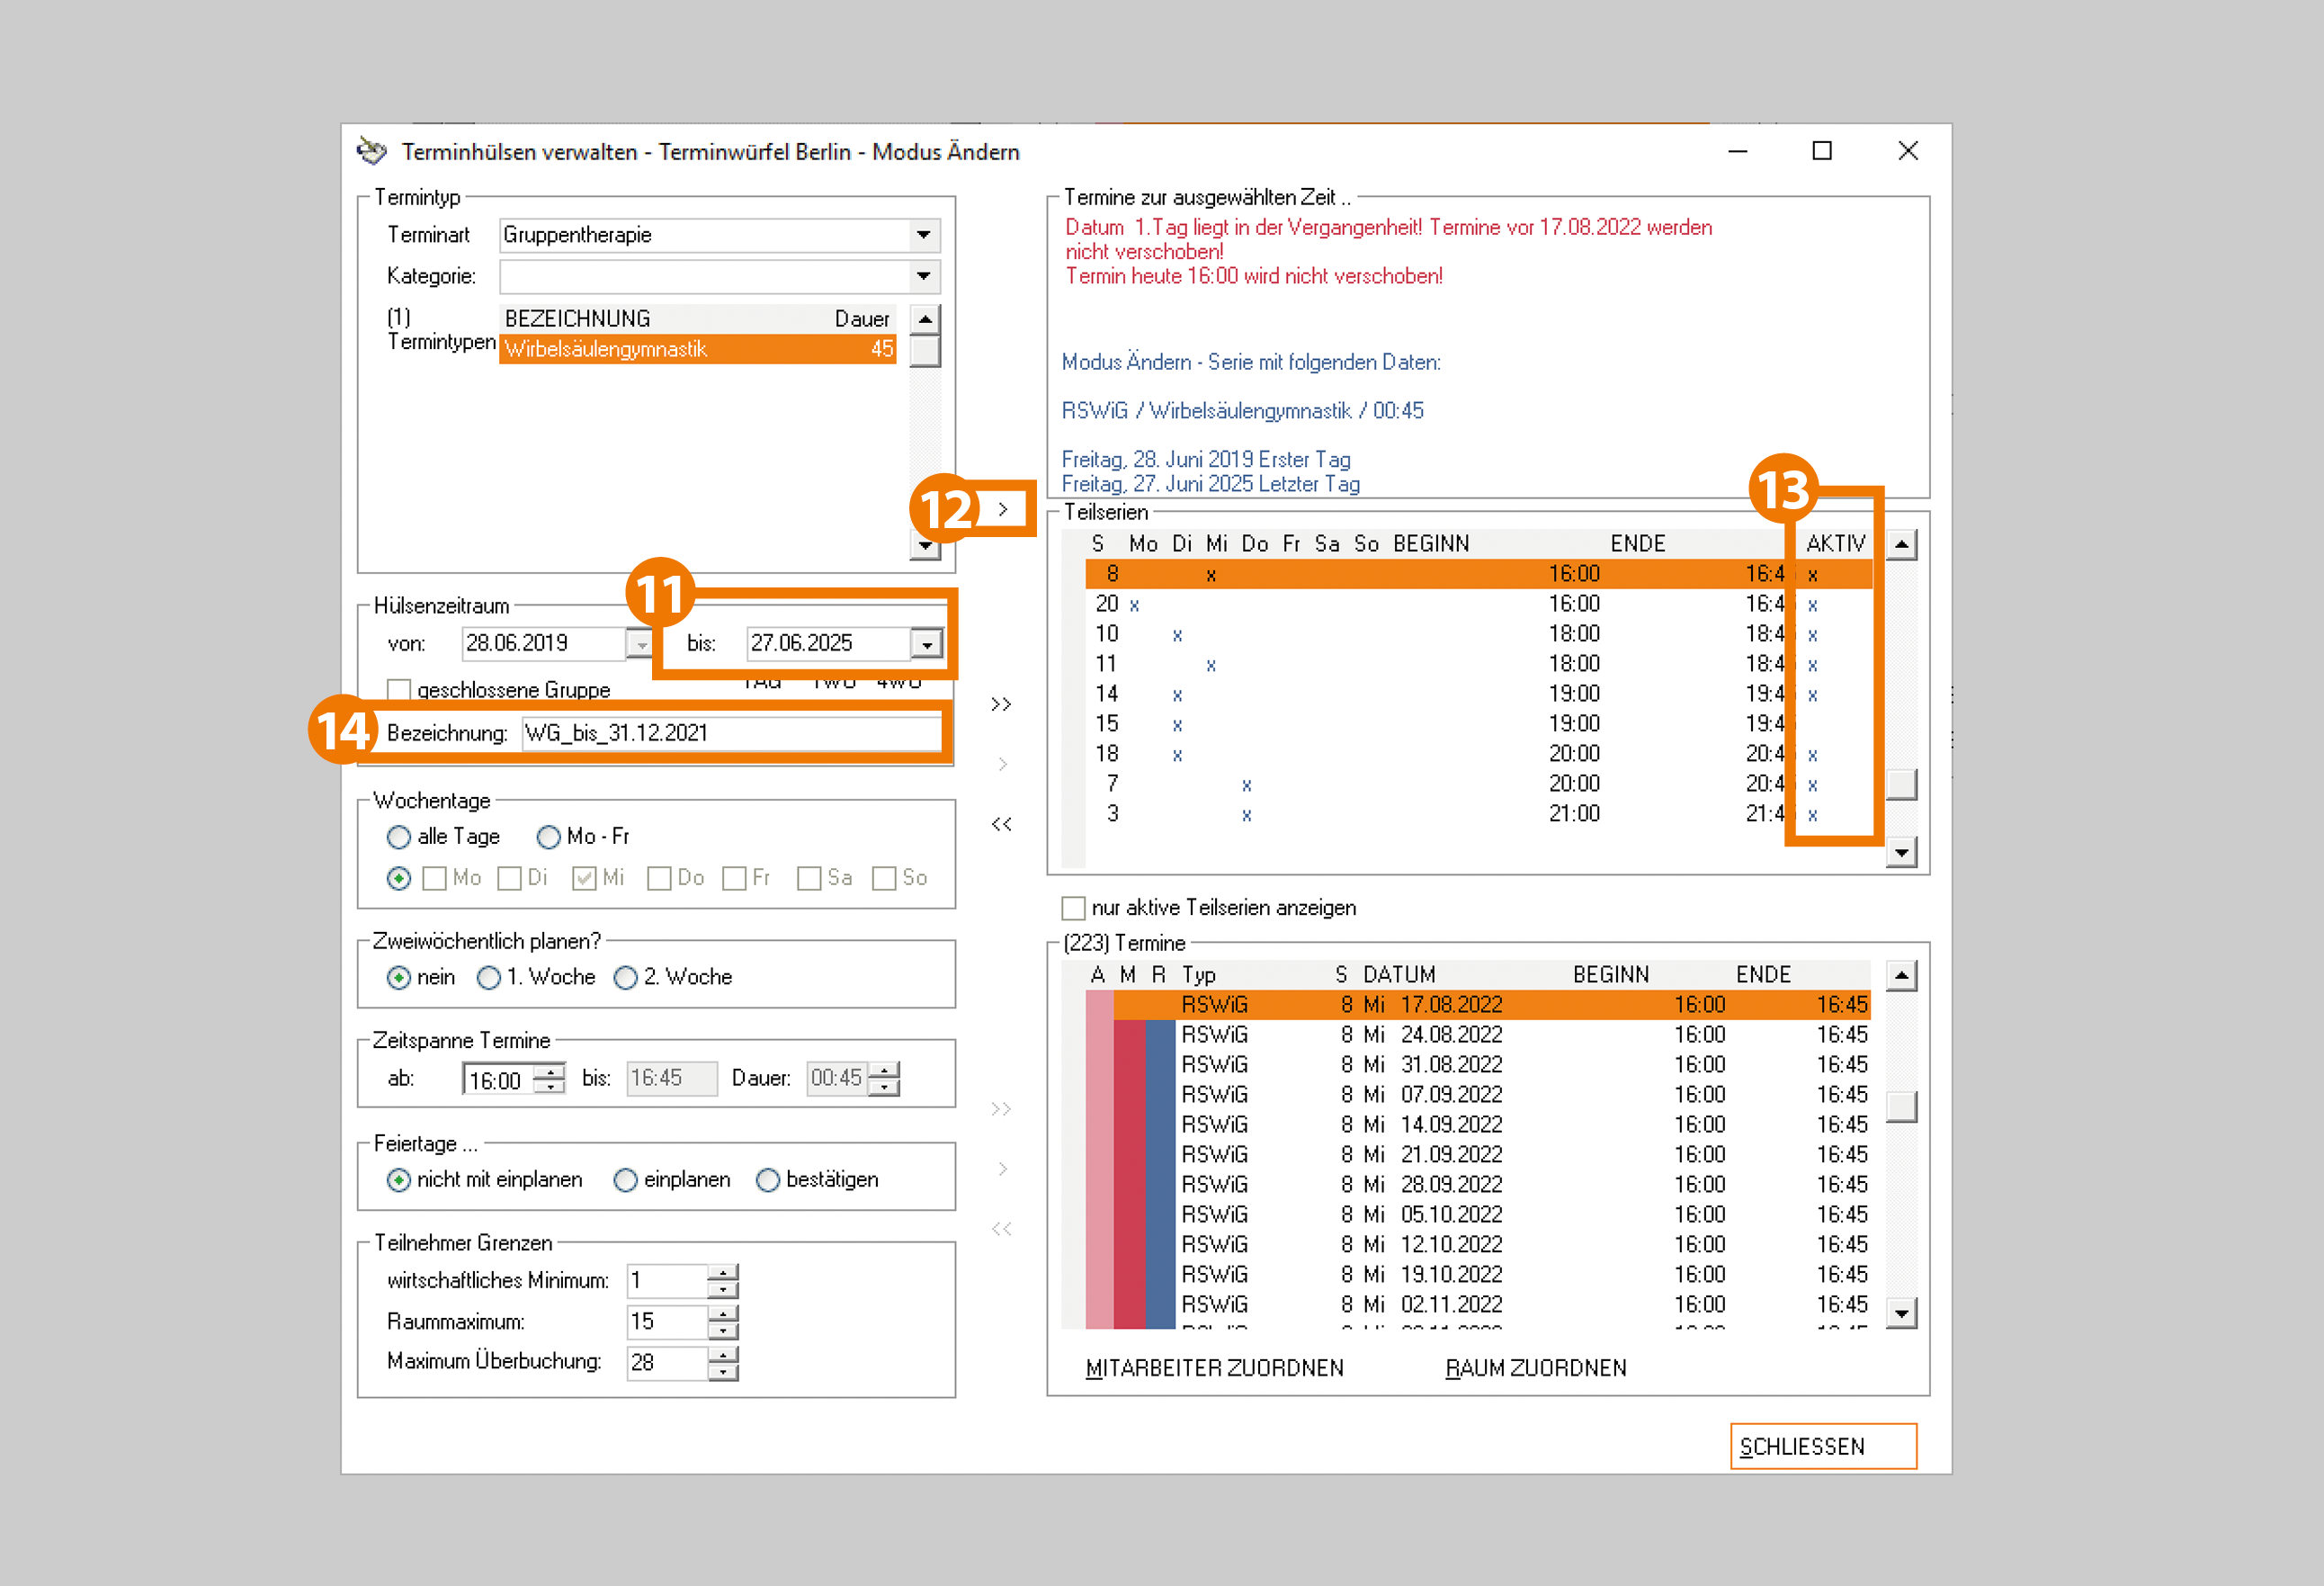Choose 1. Woche biweekly option
The width and height of the screenshot is (2324, 1586).
489,977
